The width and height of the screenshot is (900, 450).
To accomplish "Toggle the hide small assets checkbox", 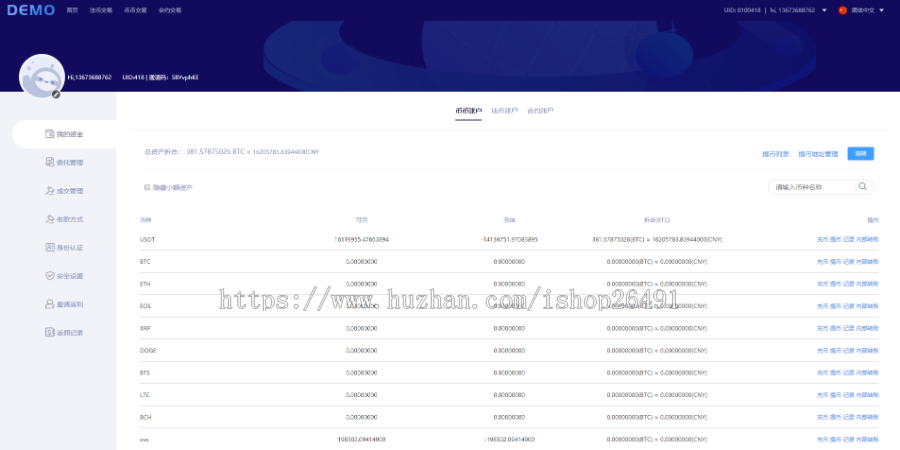I will (x=147, y=187).
